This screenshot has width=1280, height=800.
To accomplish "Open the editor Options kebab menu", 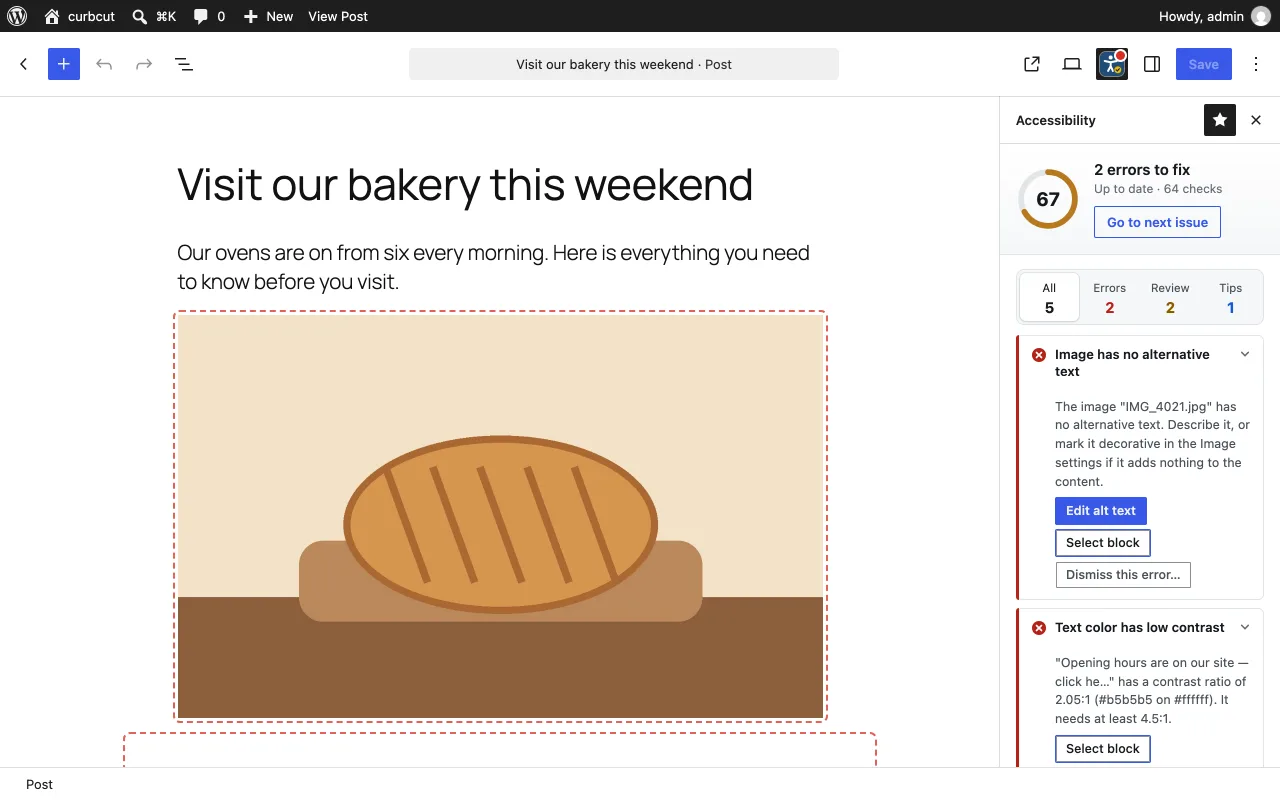I will pos(1256,64).
